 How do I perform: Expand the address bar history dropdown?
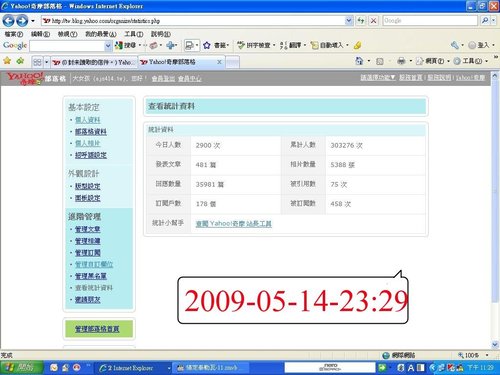pos(349,21)
